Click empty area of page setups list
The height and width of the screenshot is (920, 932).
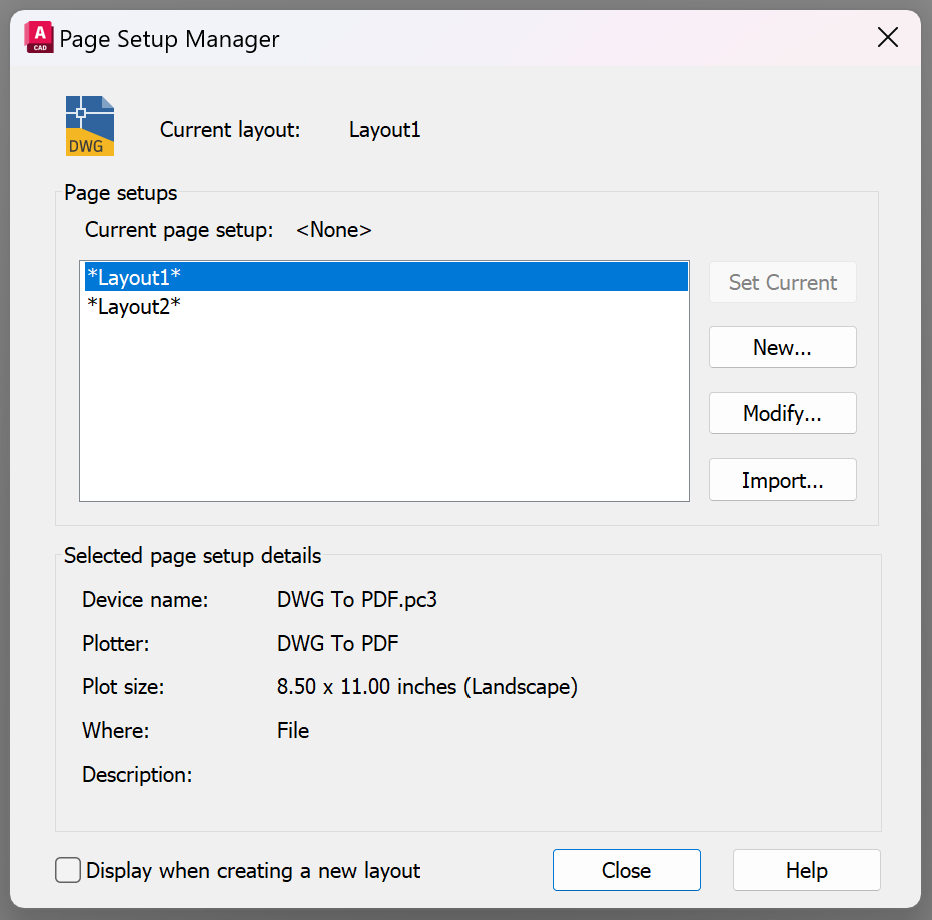pos(384,420)
